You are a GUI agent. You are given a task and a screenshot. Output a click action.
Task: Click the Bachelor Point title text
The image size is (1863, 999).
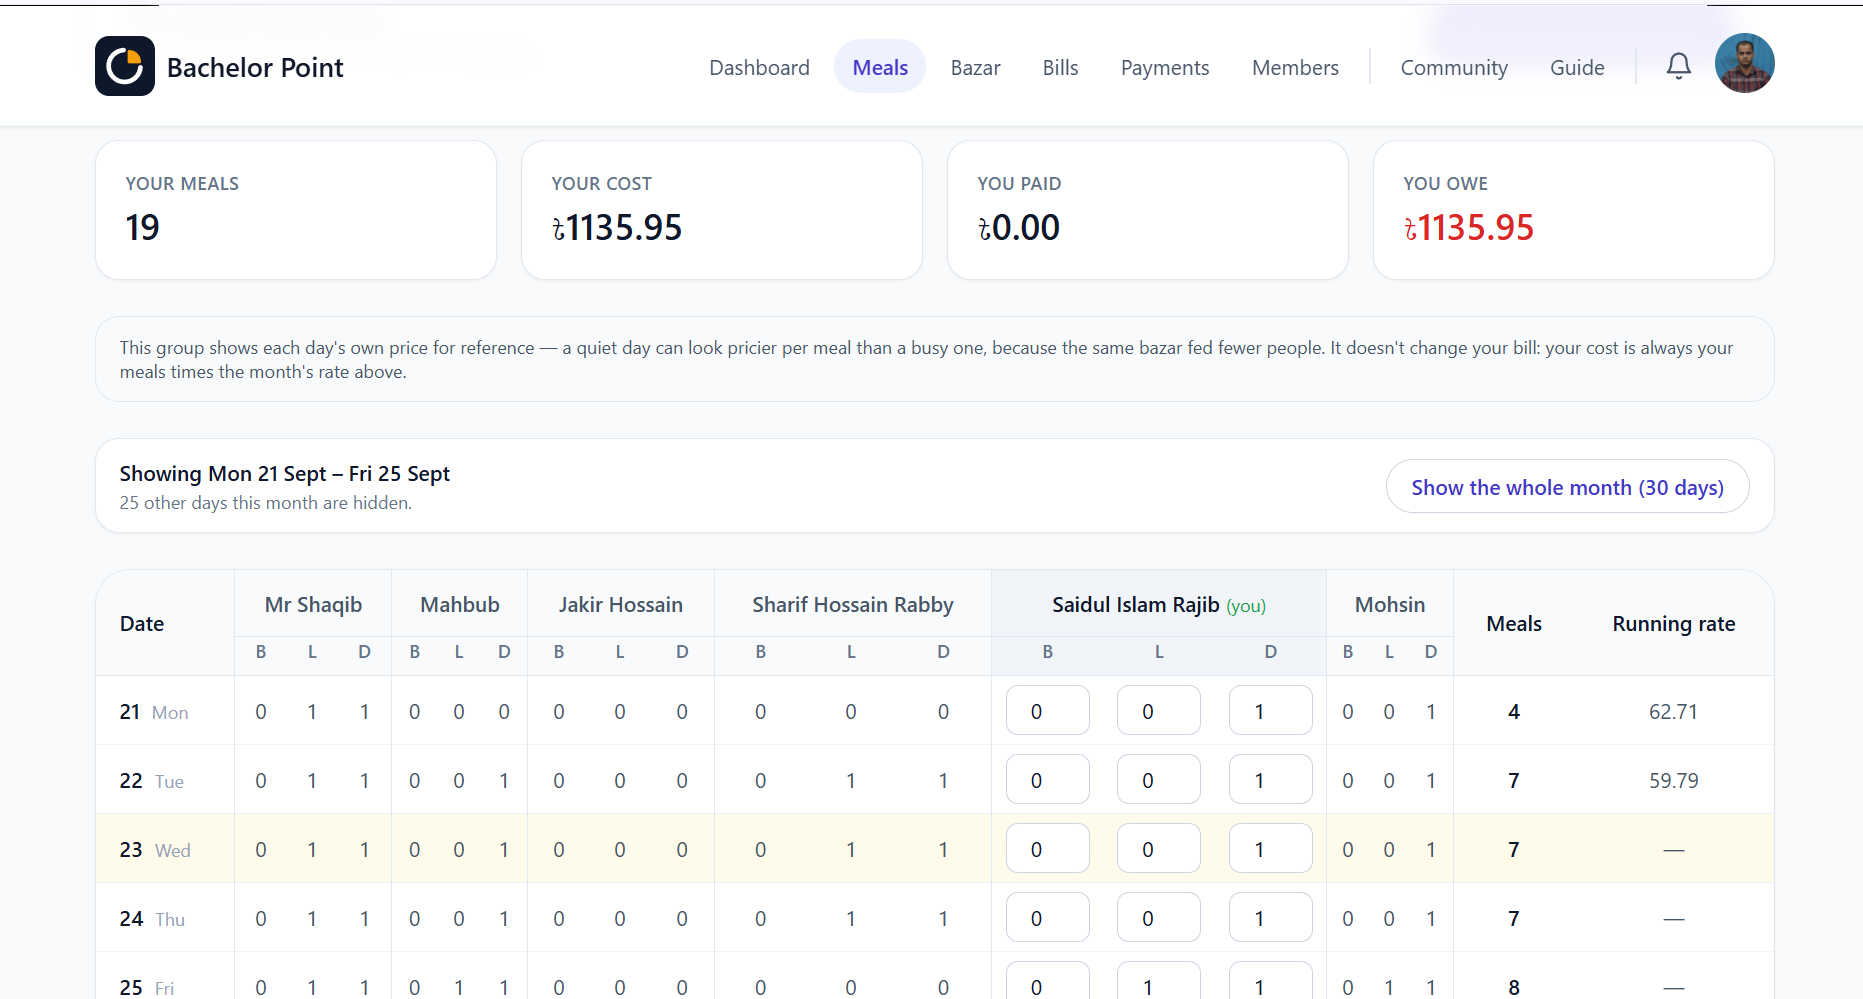255,67
